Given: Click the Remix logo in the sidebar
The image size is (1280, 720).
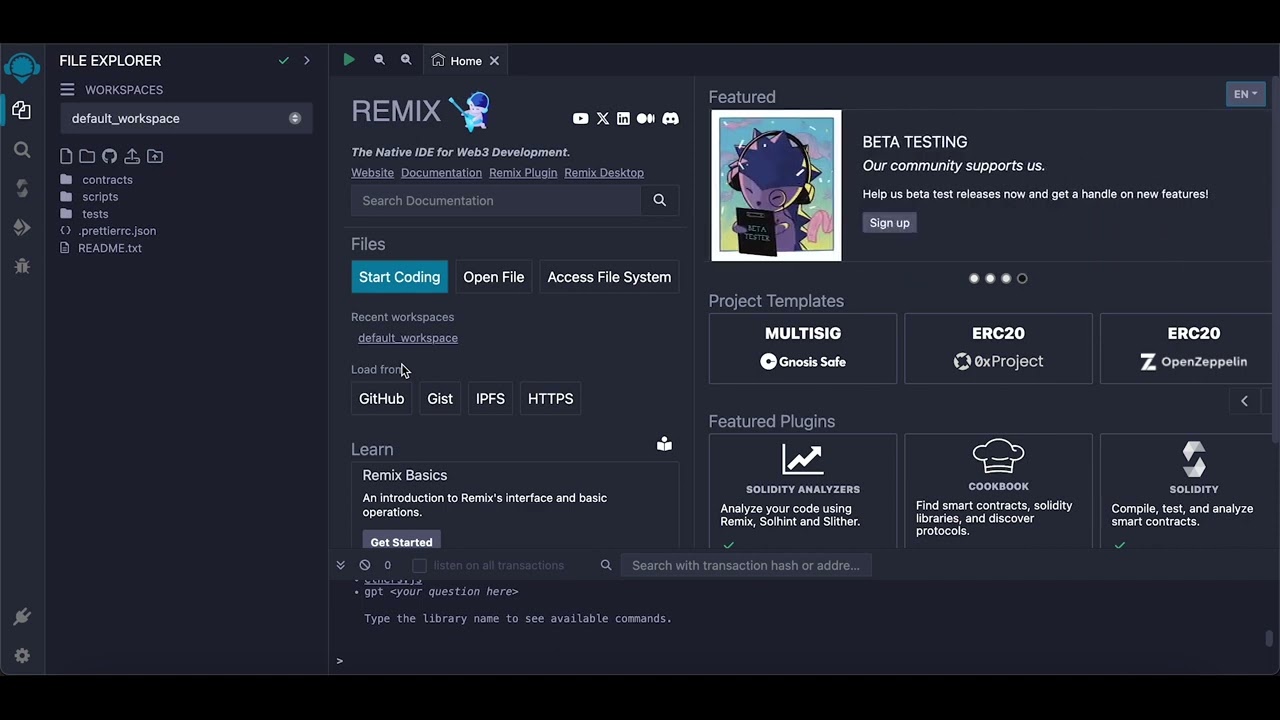Looking at the screenshot, I should [22, 68].
